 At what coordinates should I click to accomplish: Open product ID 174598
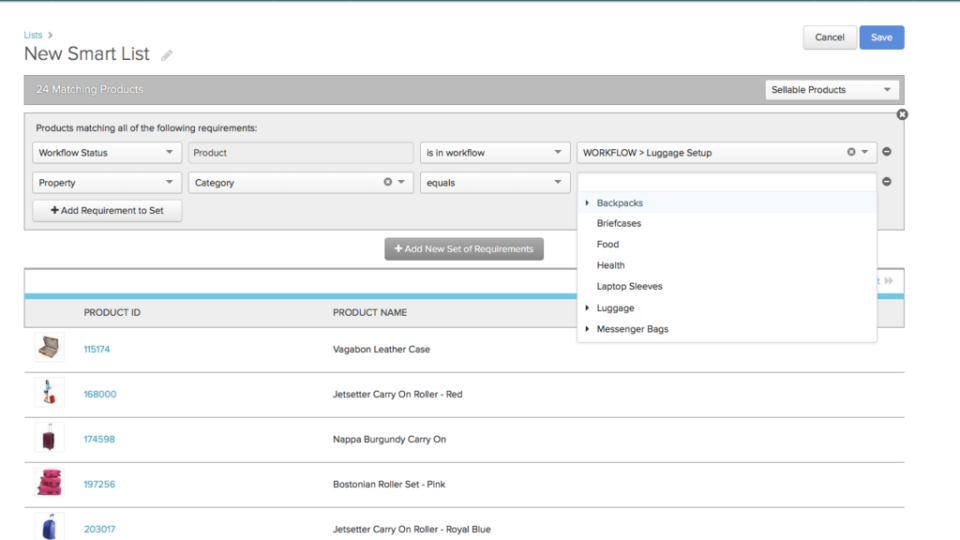point(99,439)
